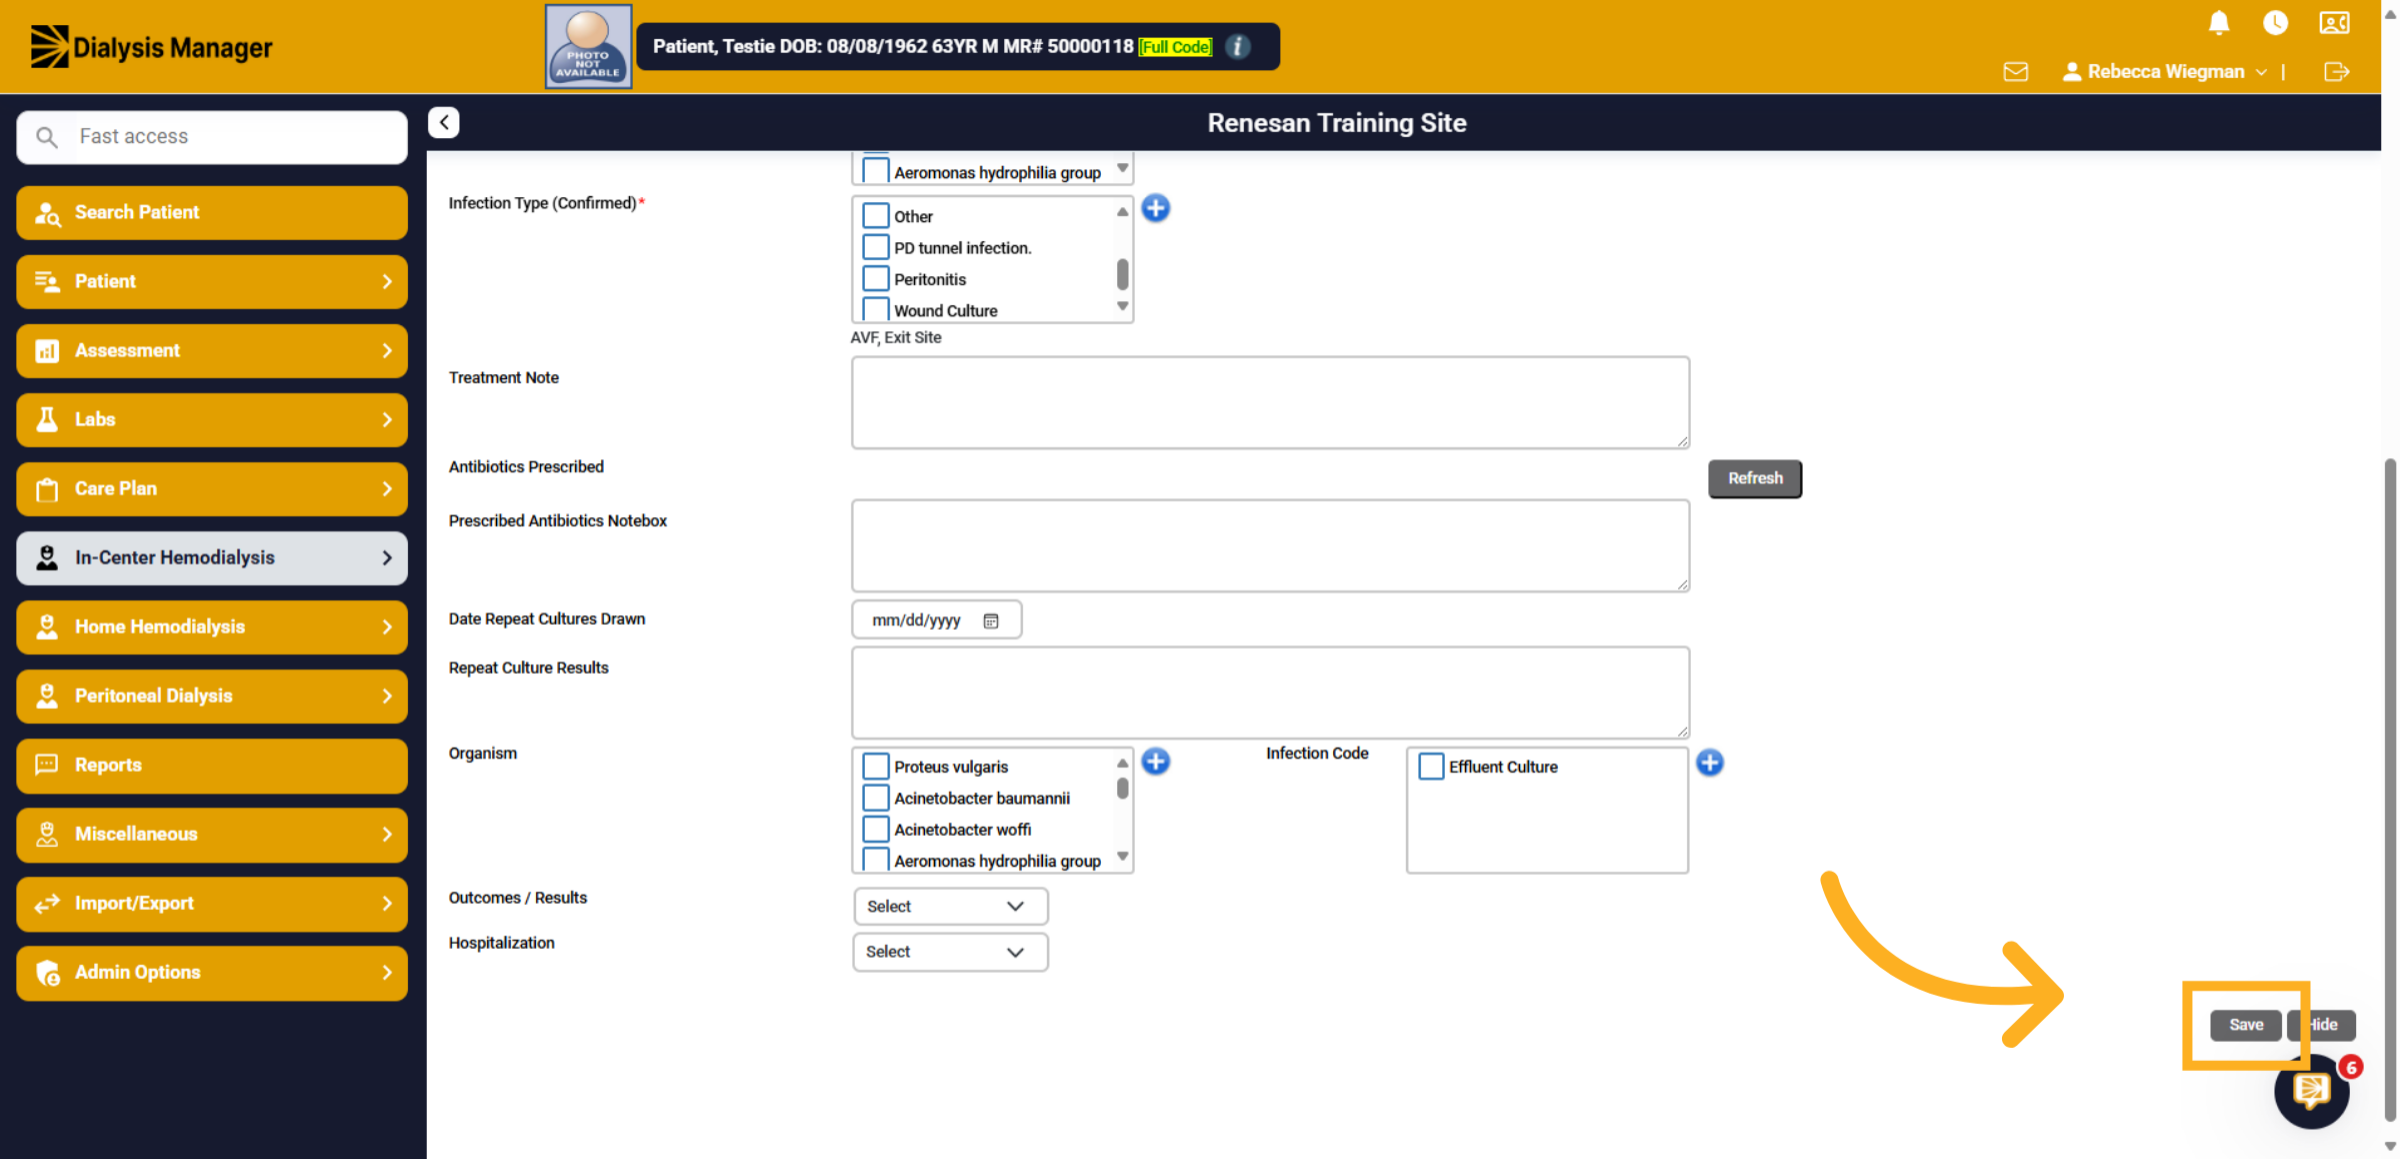Check Acinetobacter baumannii organism
This screenshot has height=1159, width=2400.
(x=875, y=798)
